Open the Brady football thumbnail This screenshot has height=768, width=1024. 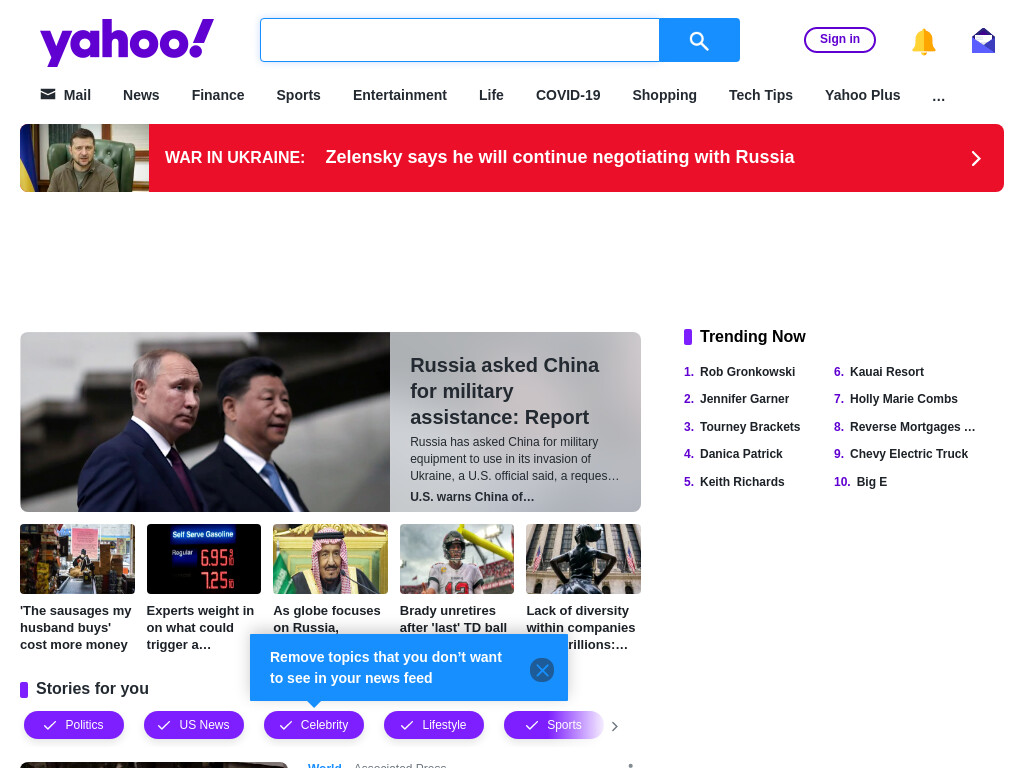click(457, 559)
